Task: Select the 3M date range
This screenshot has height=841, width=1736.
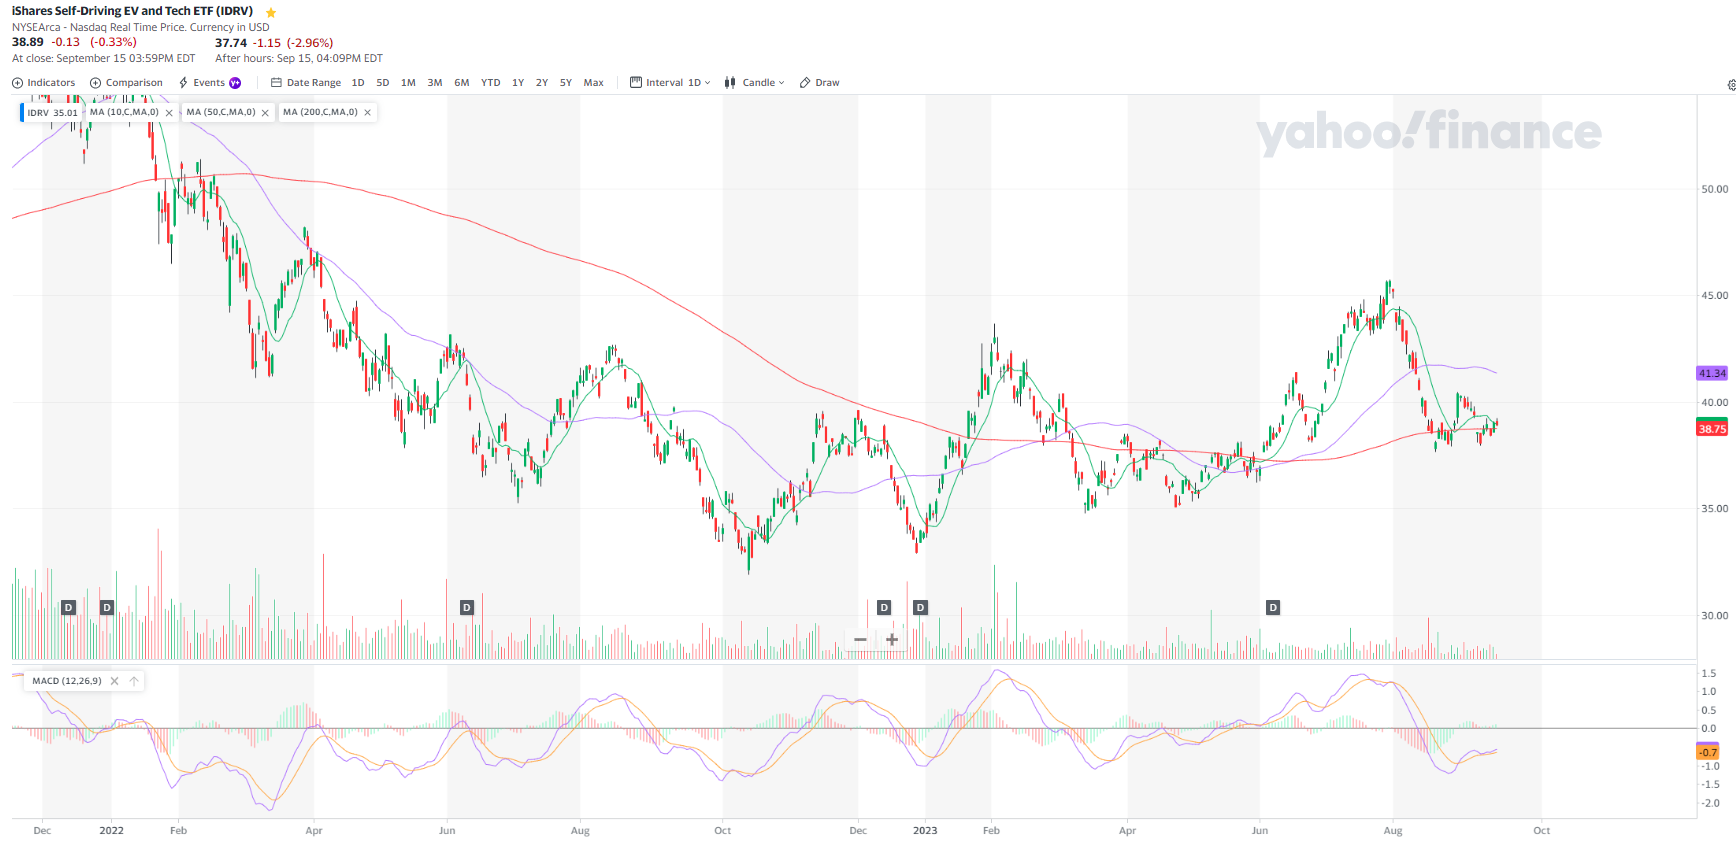Action: tap(435, 83)
